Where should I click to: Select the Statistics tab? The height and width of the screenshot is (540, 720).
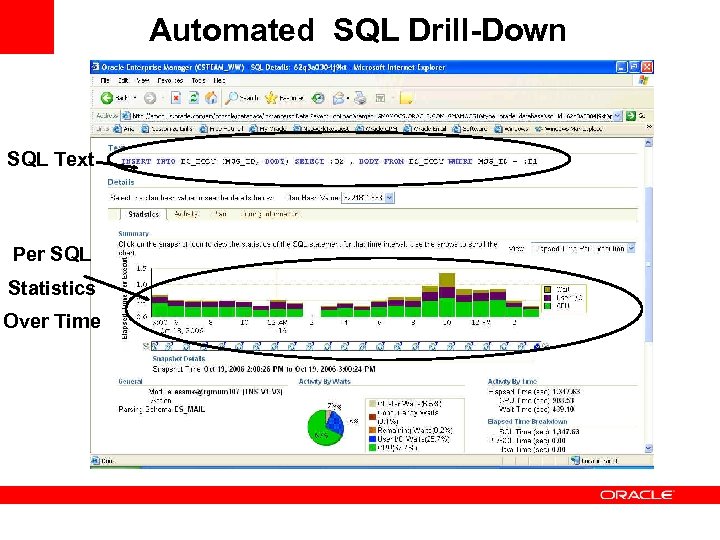(143, 214)
